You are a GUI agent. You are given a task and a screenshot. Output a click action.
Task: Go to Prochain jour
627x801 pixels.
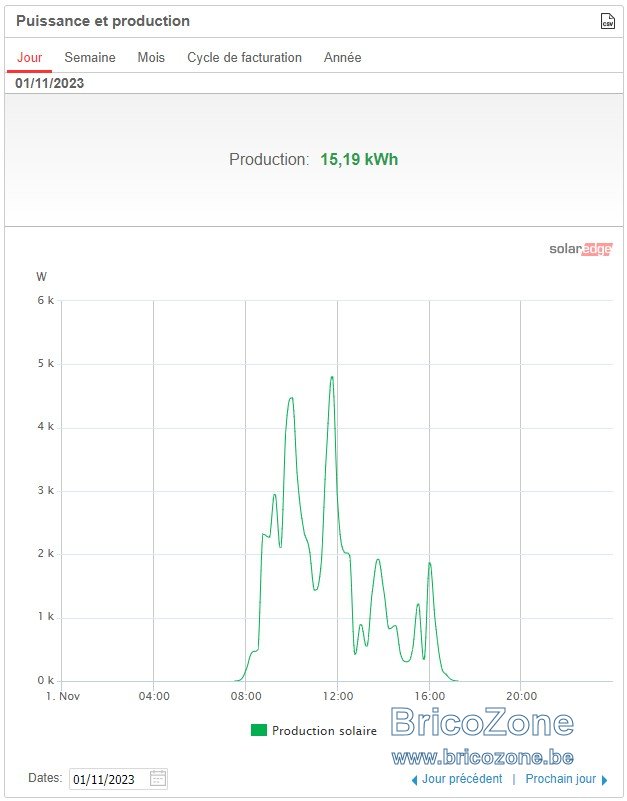point(561,779)
